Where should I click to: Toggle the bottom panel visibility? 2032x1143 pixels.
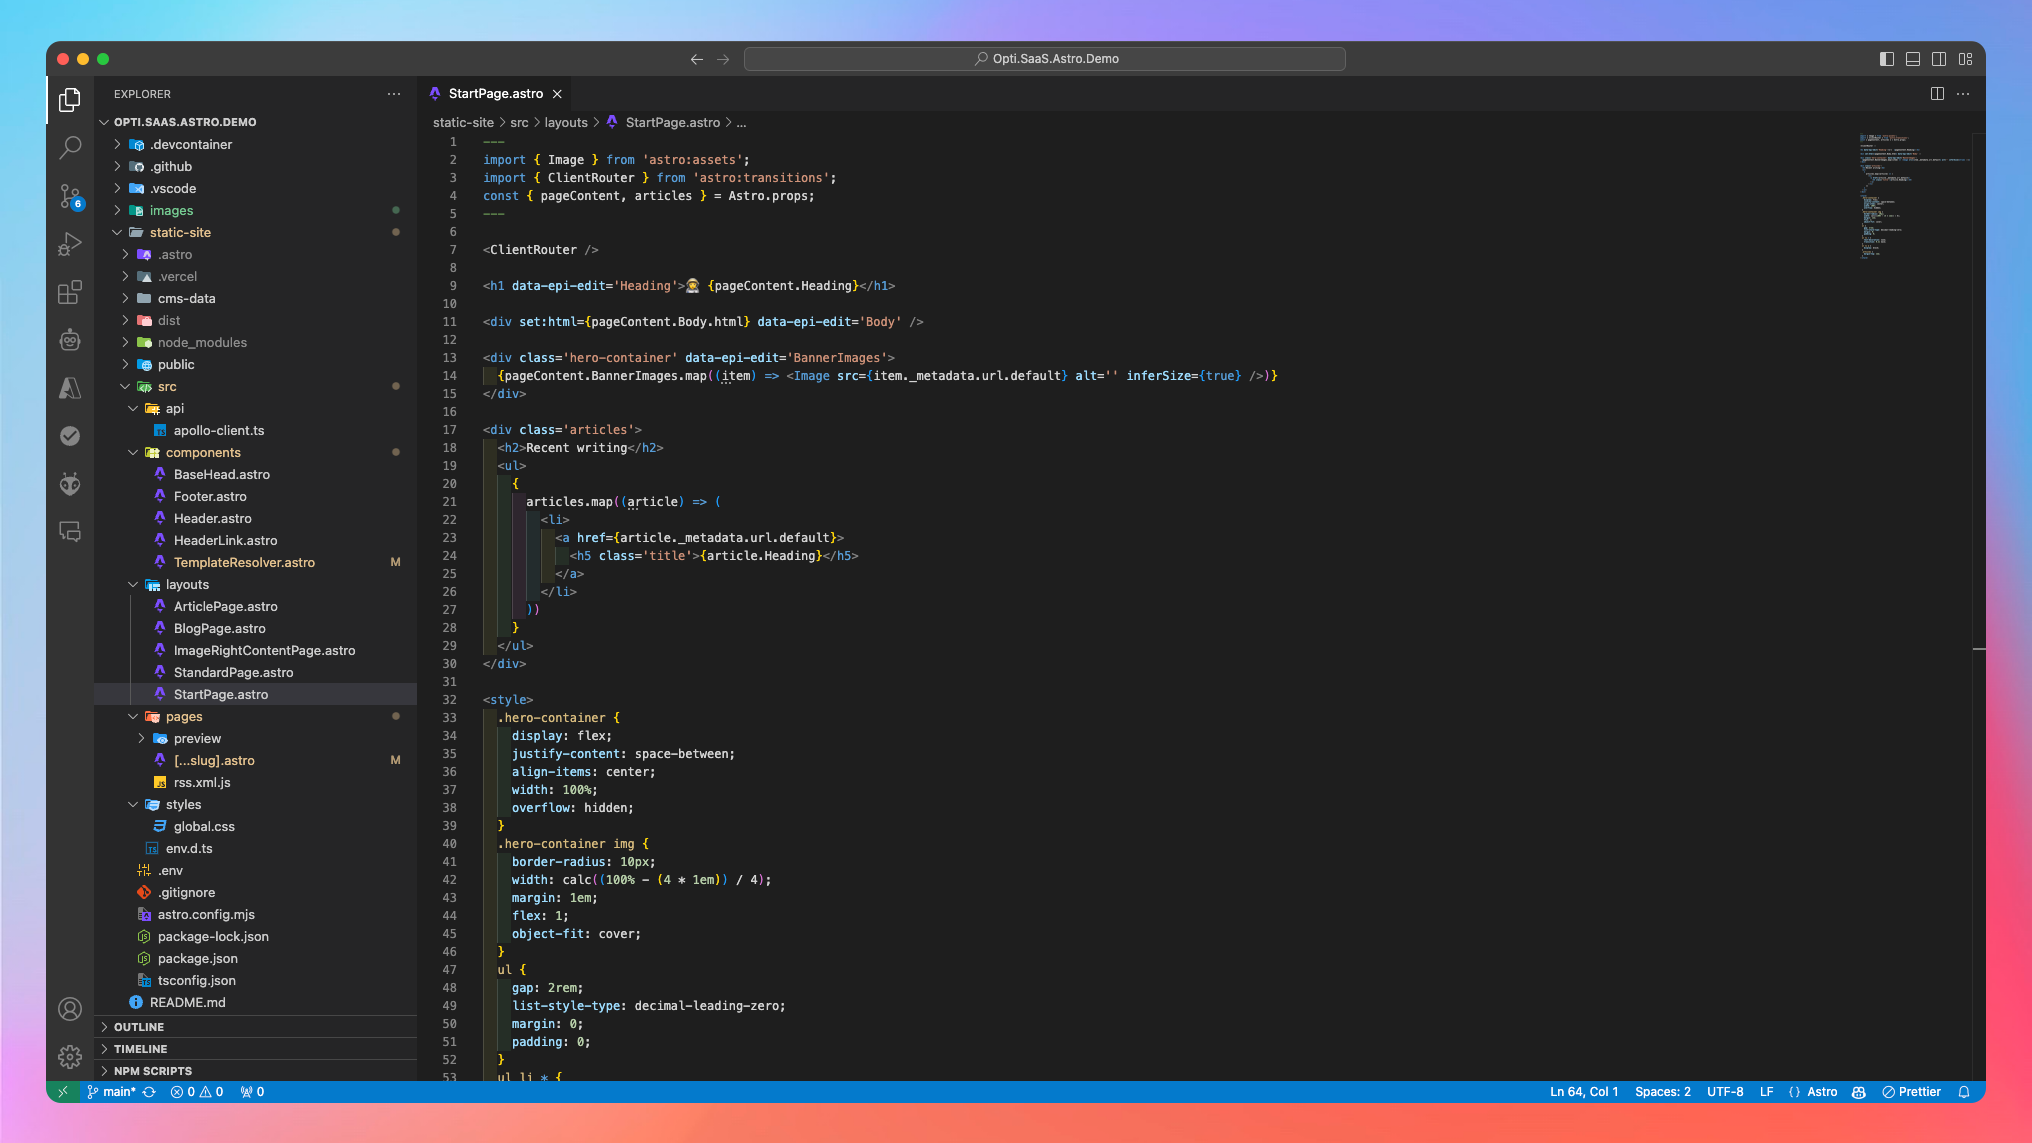click(1913, 59)
